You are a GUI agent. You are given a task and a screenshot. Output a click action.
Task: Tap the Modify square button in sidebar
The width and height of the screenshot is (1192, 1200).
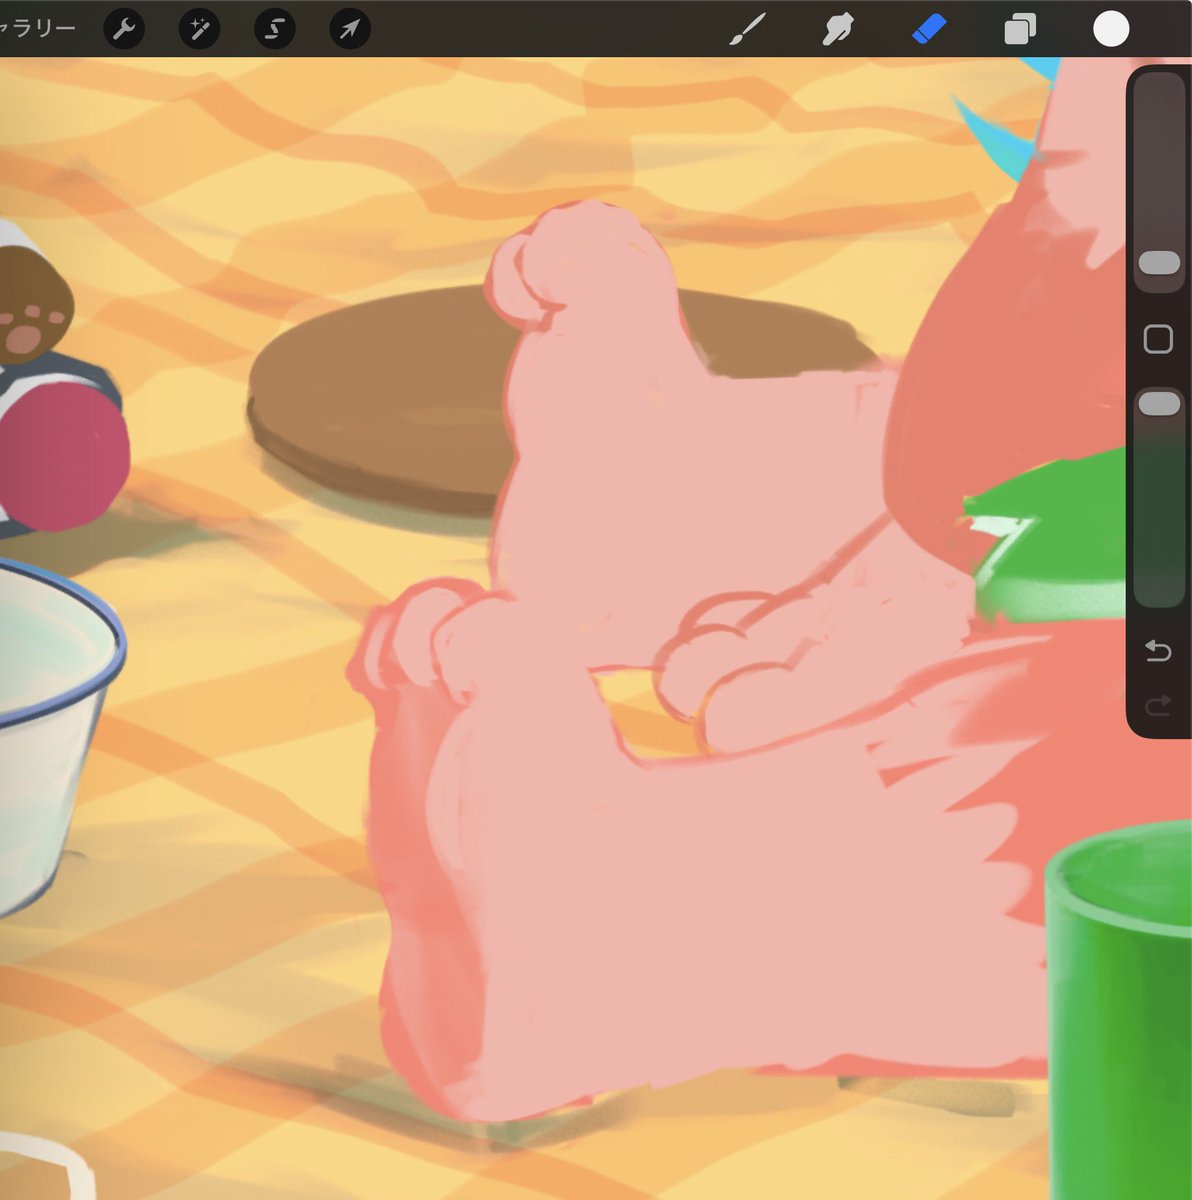(x=1158, y=339)
